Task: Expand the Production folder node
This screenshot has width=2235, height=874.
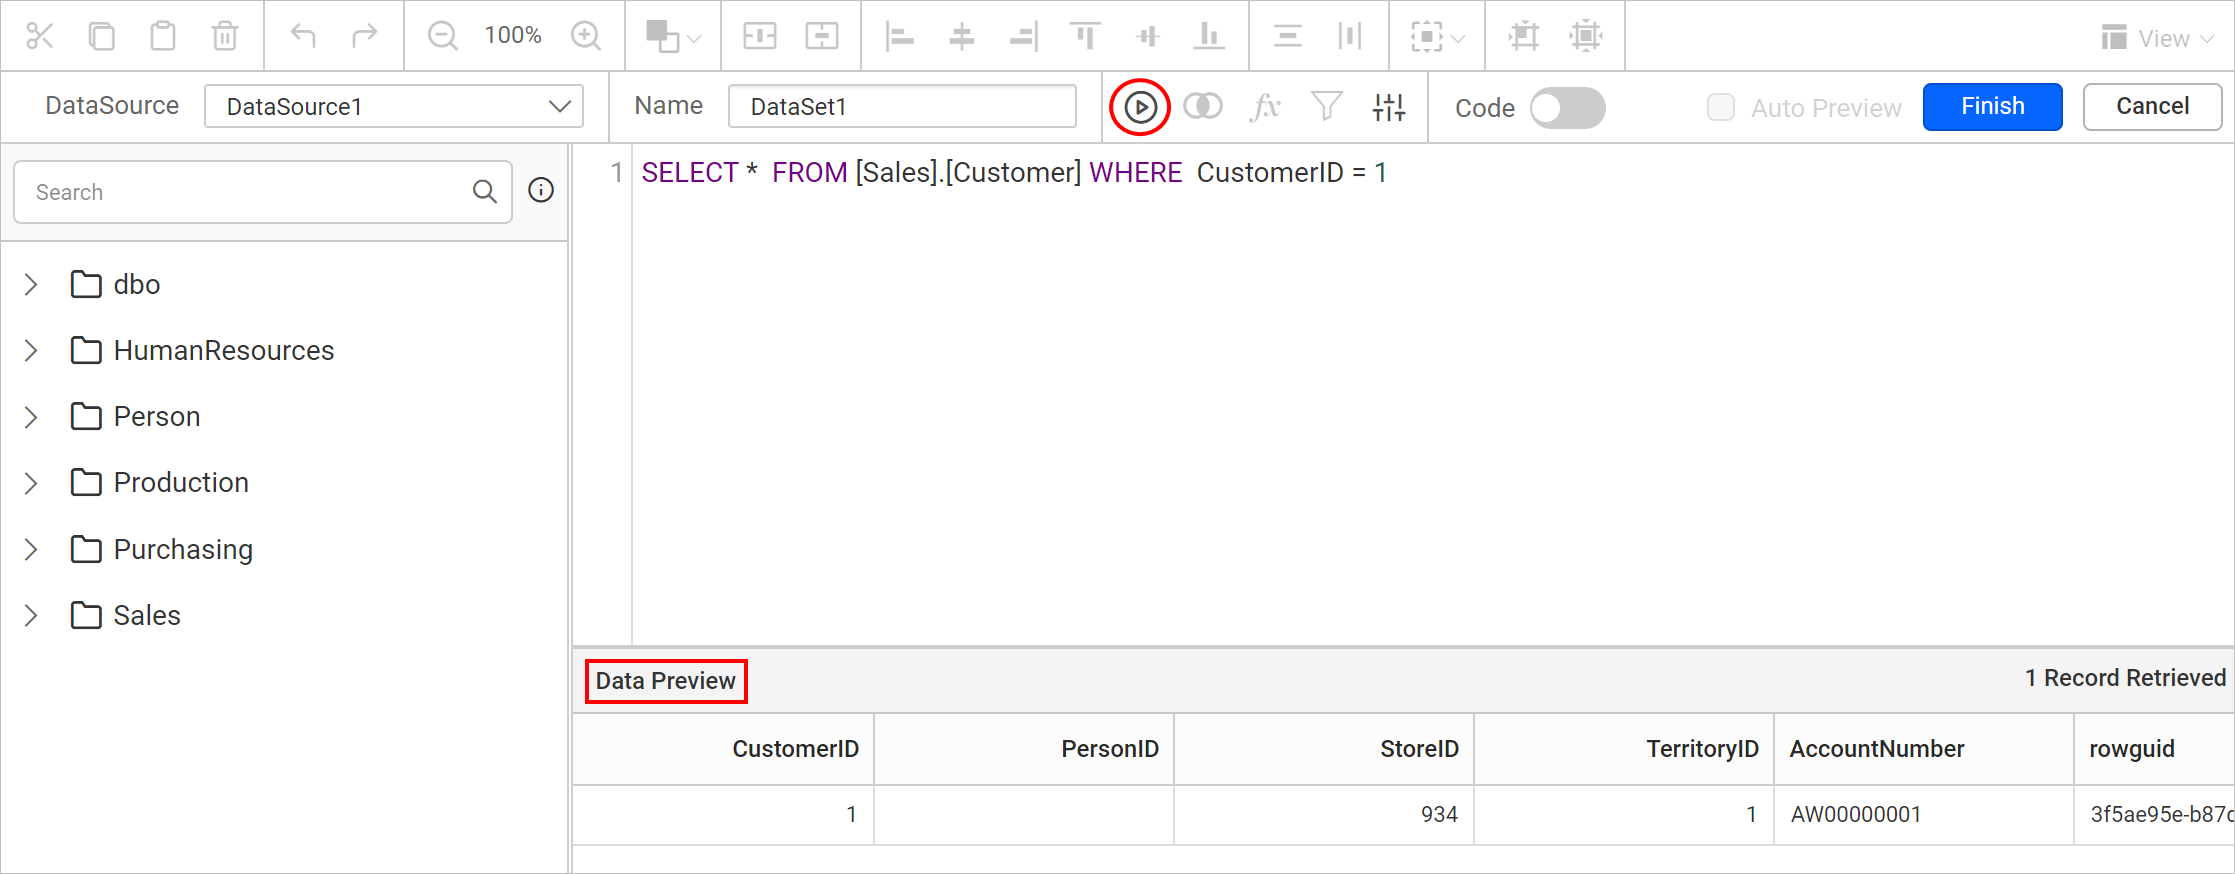Action: [31, 482]
